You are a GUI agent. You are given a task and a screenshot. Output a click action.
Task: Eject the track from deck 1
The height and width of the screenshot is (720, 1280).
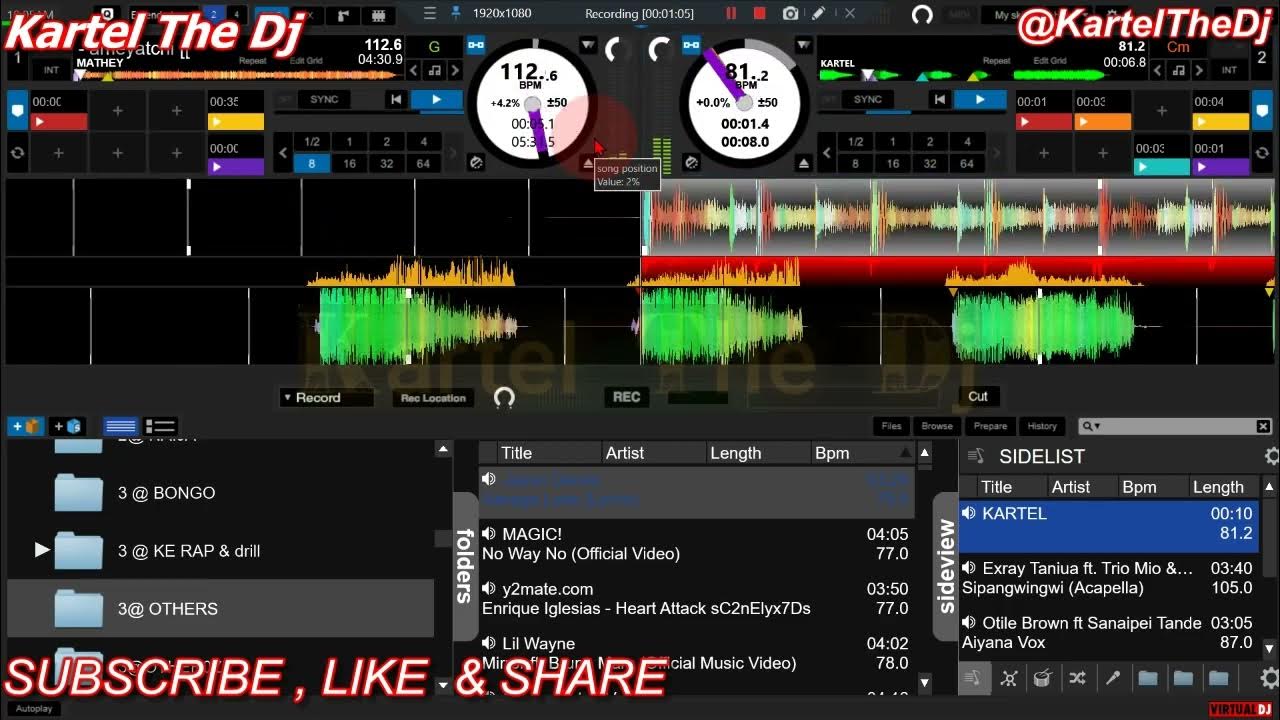click(x=589, y=162)
